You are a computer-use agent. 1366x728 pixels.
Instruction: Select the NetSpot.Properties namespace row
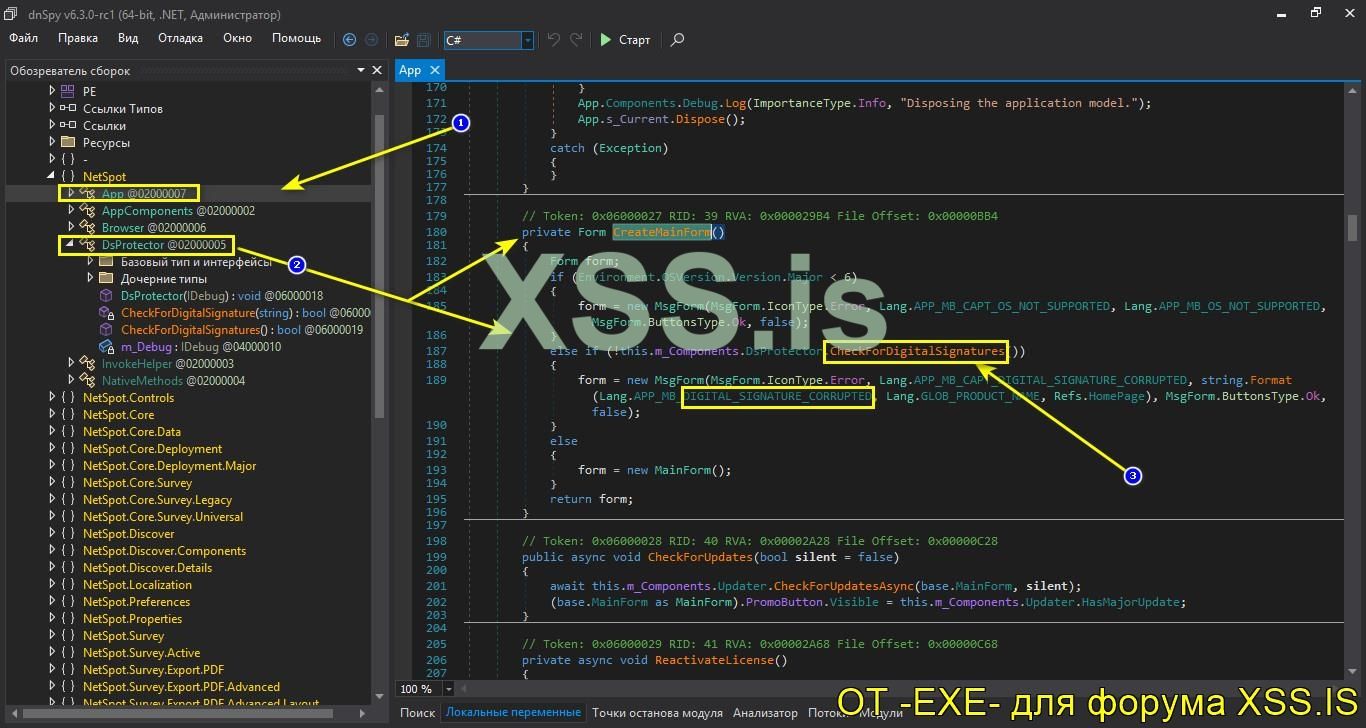point(132,619)
